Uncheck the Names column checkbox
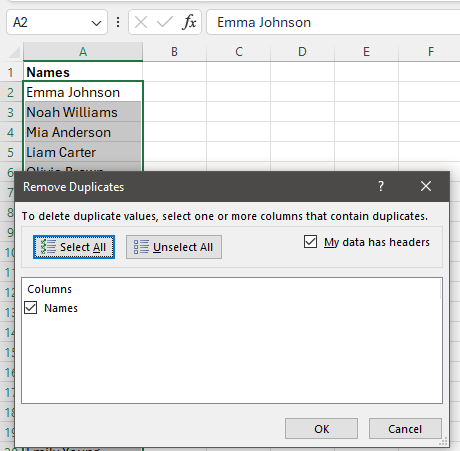This screenshot has width=460, height=451. click(31, 308)
